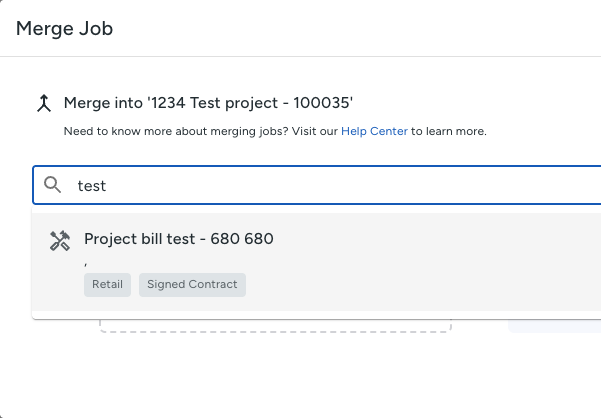Click the Signed Contract tag
This screenshot has height=418, width=601.
[x=192, y=285]
